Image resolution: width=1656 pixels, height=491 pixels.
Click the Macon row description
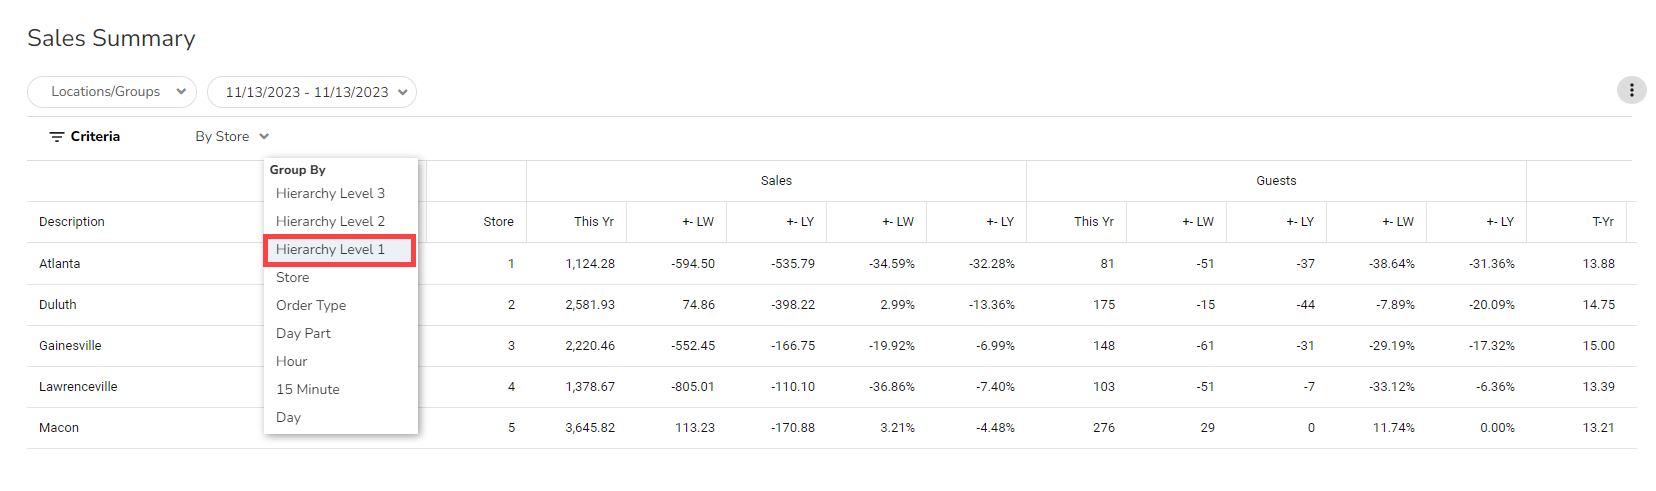coord(59,428)
